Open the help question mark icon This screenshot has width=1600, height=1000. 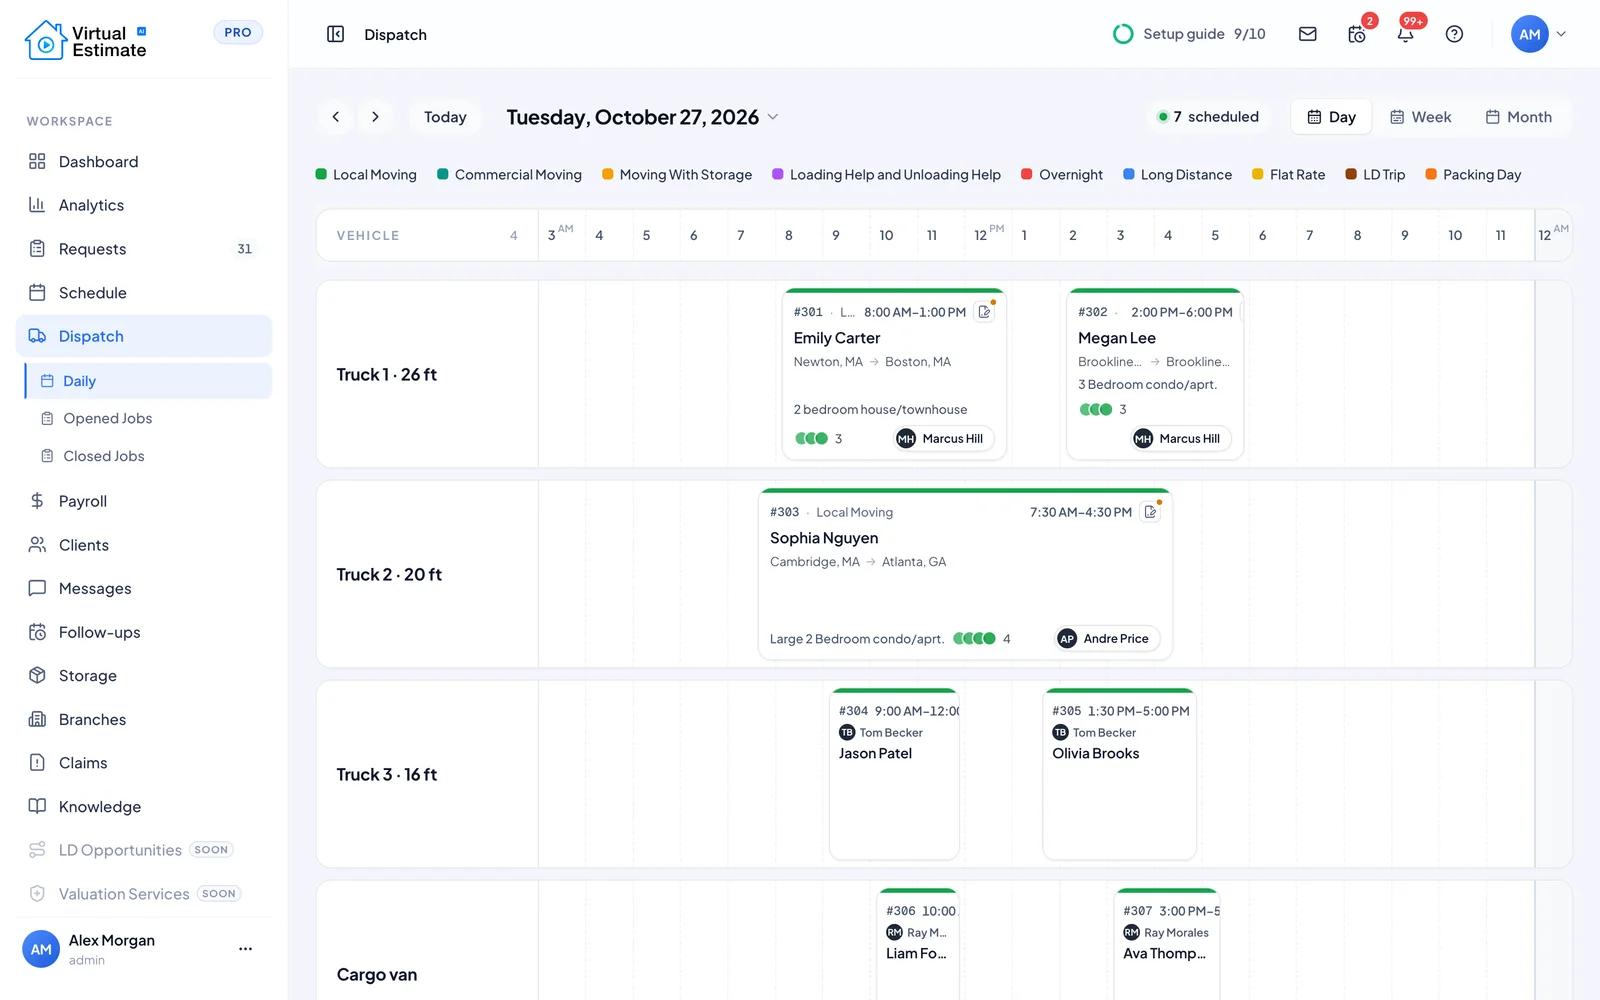[x=1455, y=34]
